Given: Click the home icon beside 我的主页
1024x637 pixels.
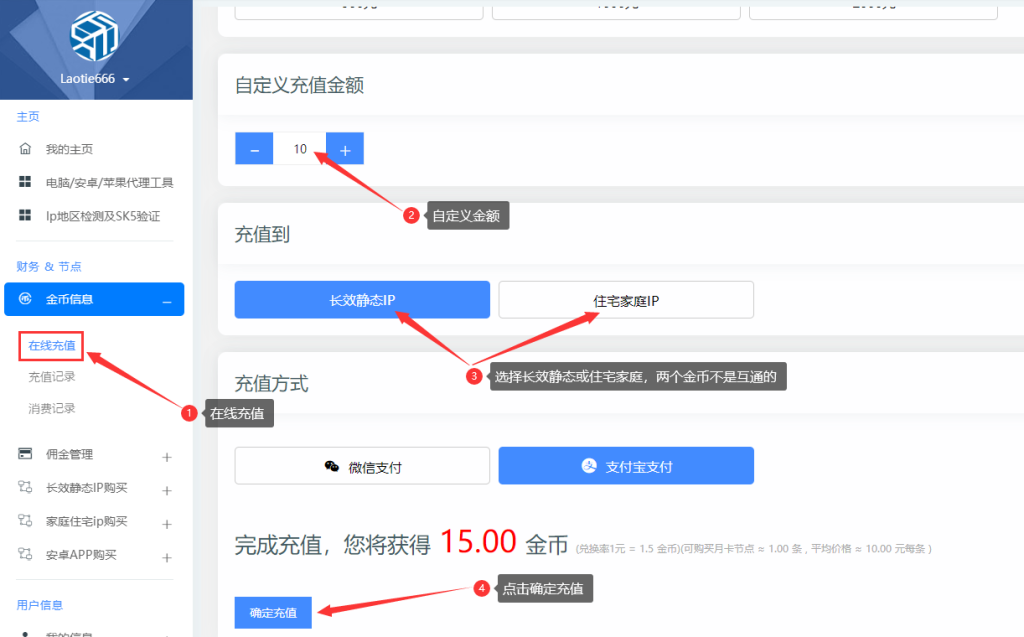Looking at the screenshot, I should pyautogui.click(x=25, y=149).
